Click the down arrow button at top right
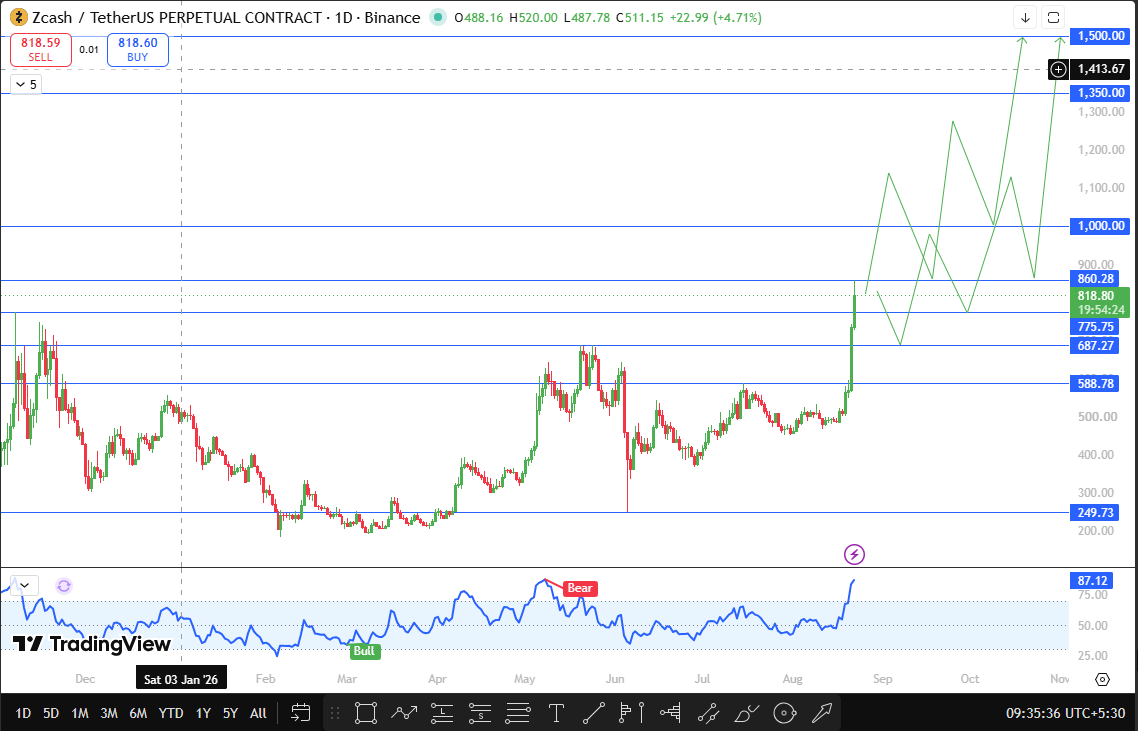The height and width of the screenshot is (731, 1138). tap(1026, 17)
